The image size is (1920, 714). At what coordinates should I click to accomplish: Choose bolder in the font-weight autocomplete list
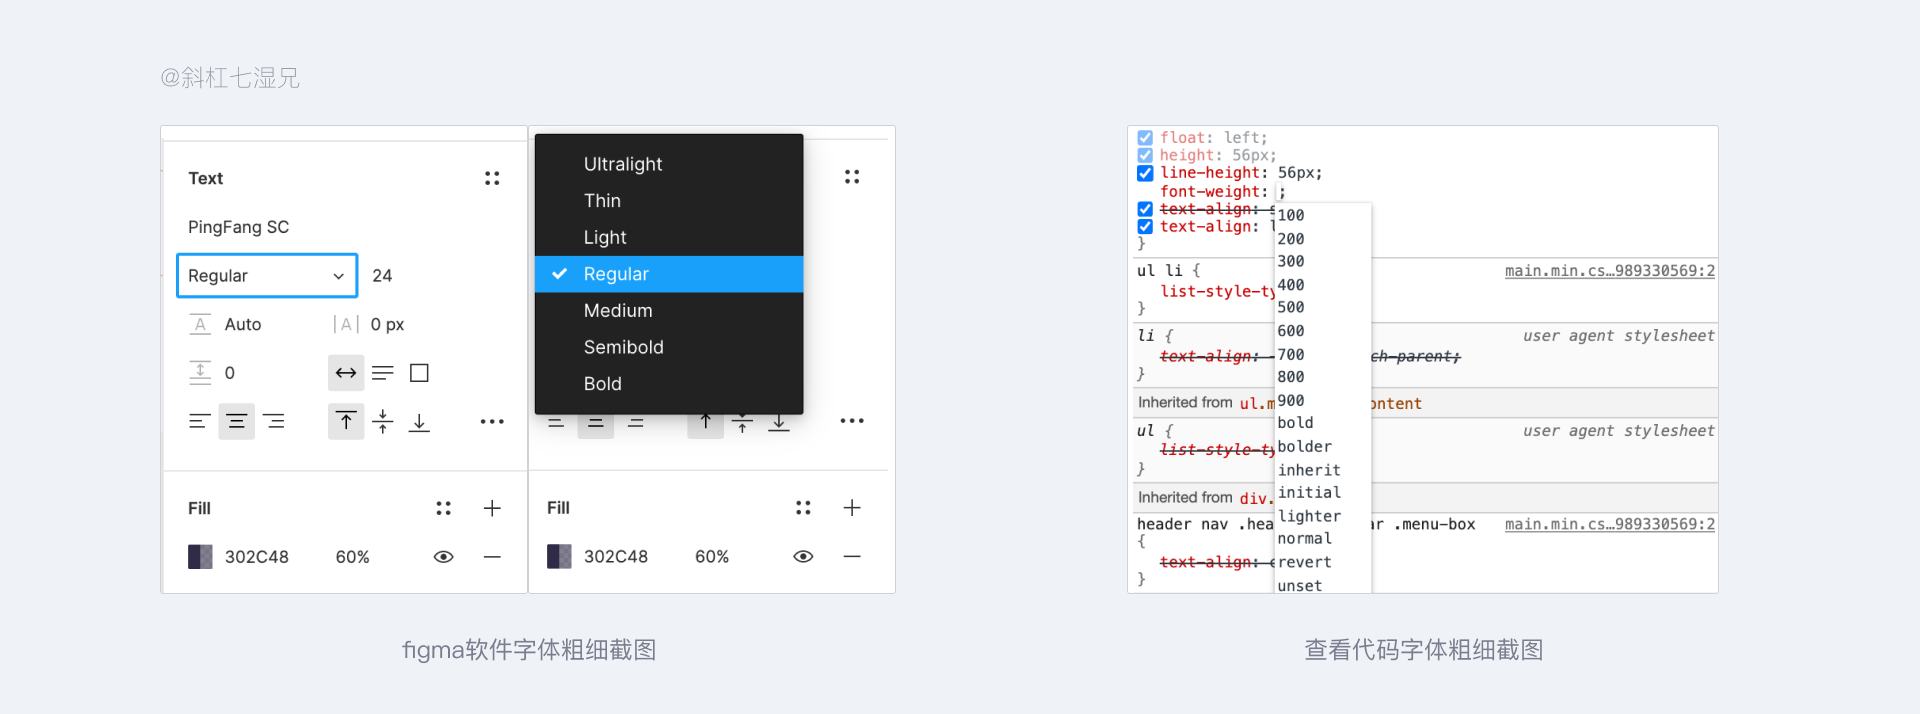1304,446
